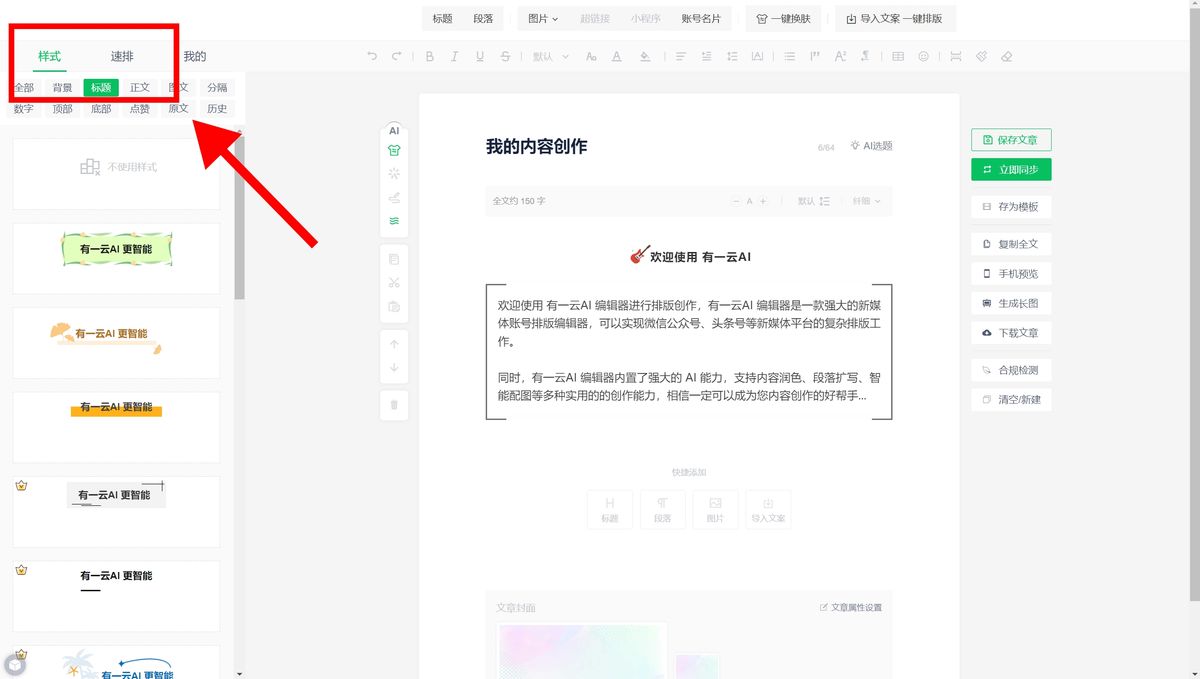Redo the last undone edit
This screenshot has height=679, width=1200.
pyautogui.click(x=397, y=56)
